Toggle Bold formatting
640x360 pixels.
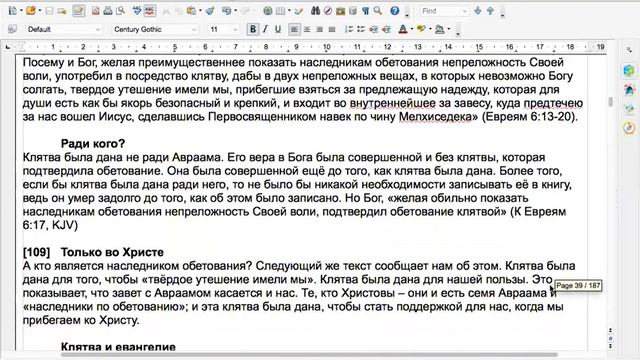pos(253,29)
